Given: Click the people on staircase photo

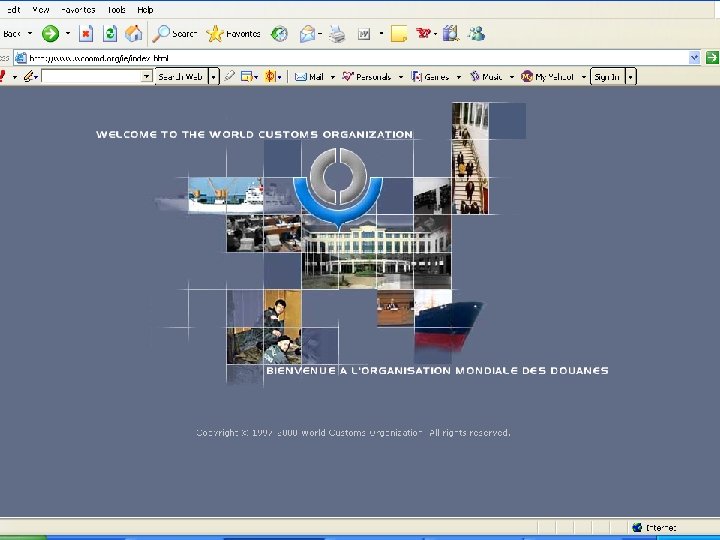Looking at the screenshot, I should 470,158.
